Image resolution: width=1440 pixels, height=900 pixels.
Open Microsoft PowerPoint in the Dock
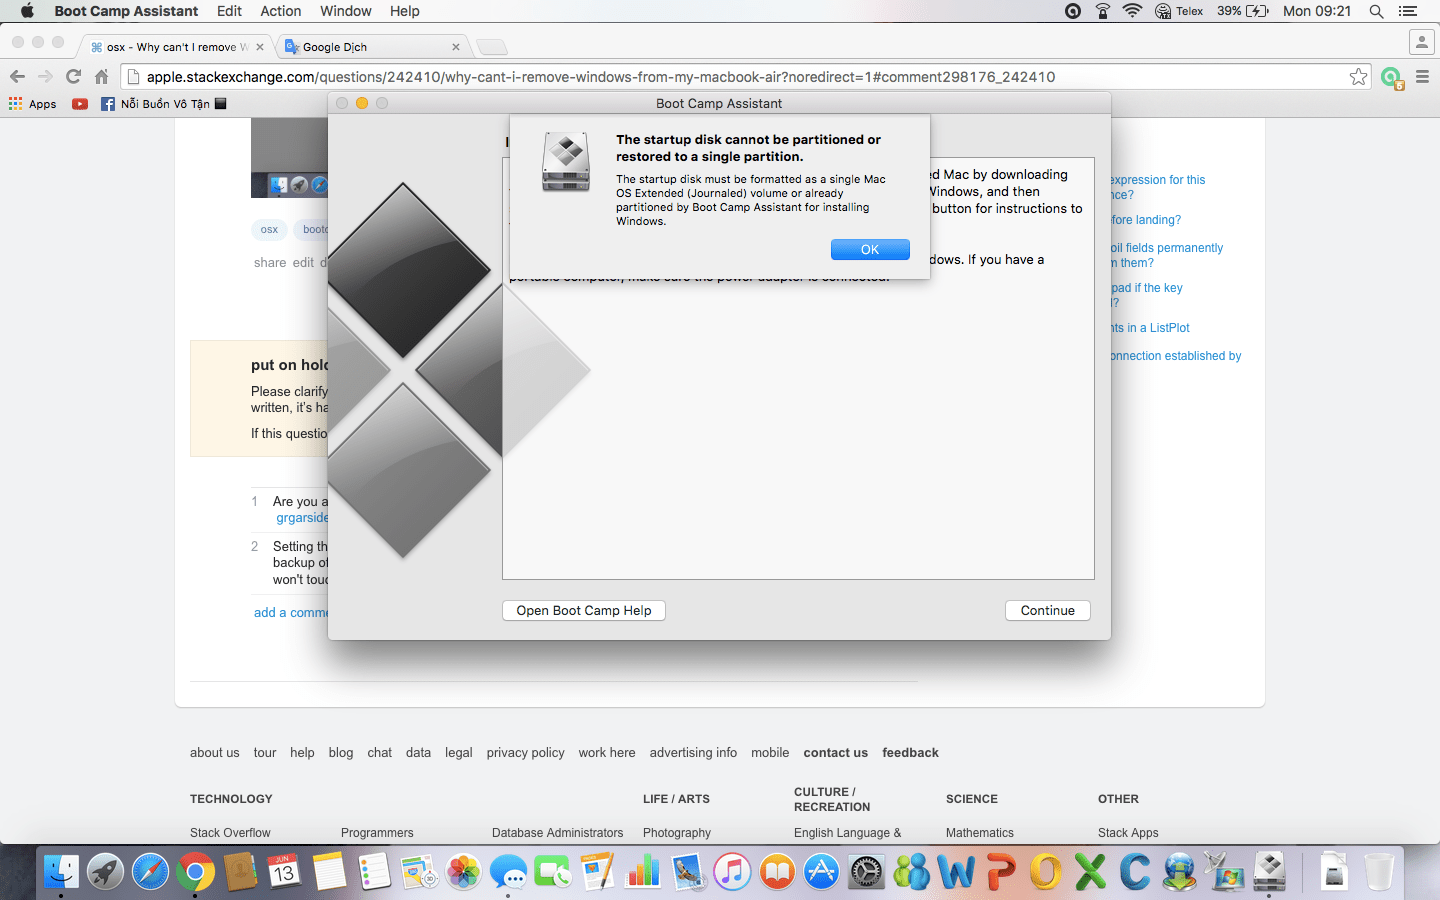point(1001,872)
